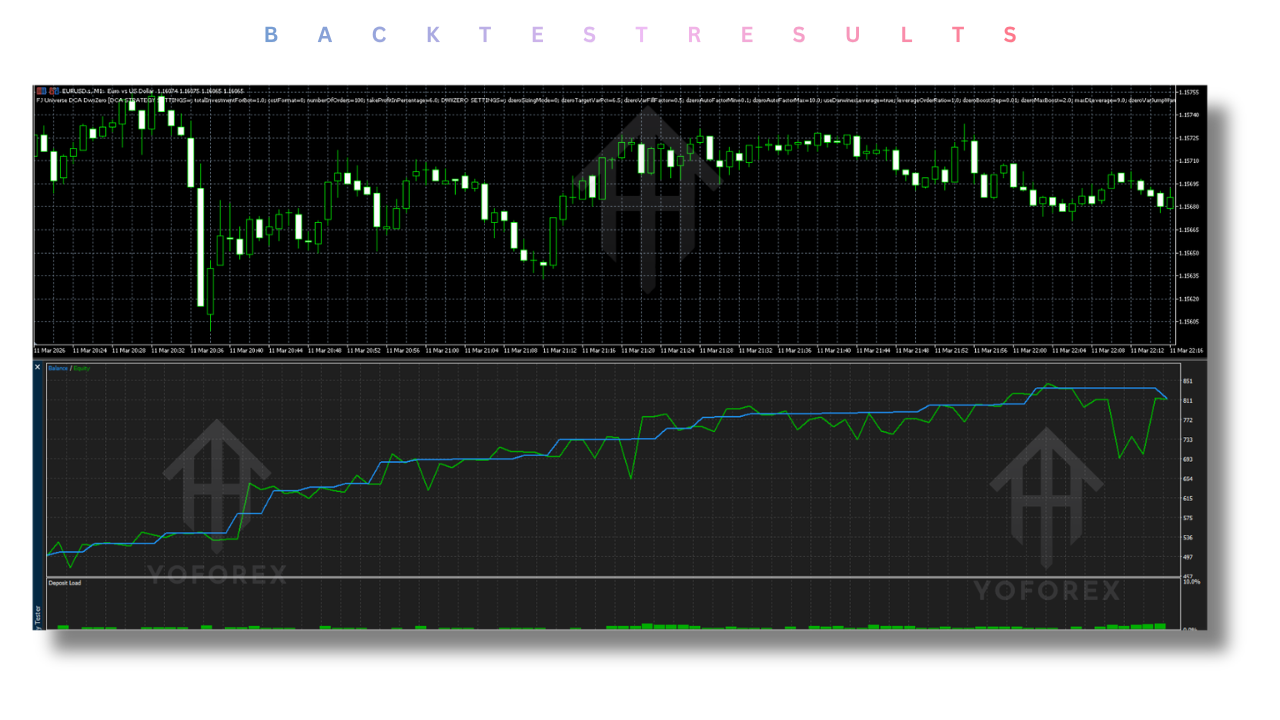Click price level 1.15740 on price scale
The image size is (1280, 720).
tap(1189, 115)
